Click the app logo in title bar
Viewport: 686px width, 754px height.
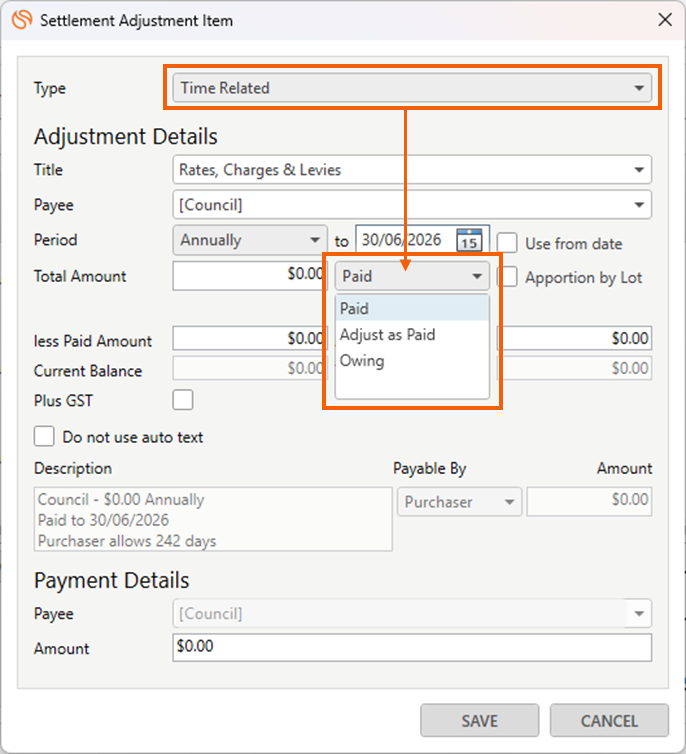[21, 20]
